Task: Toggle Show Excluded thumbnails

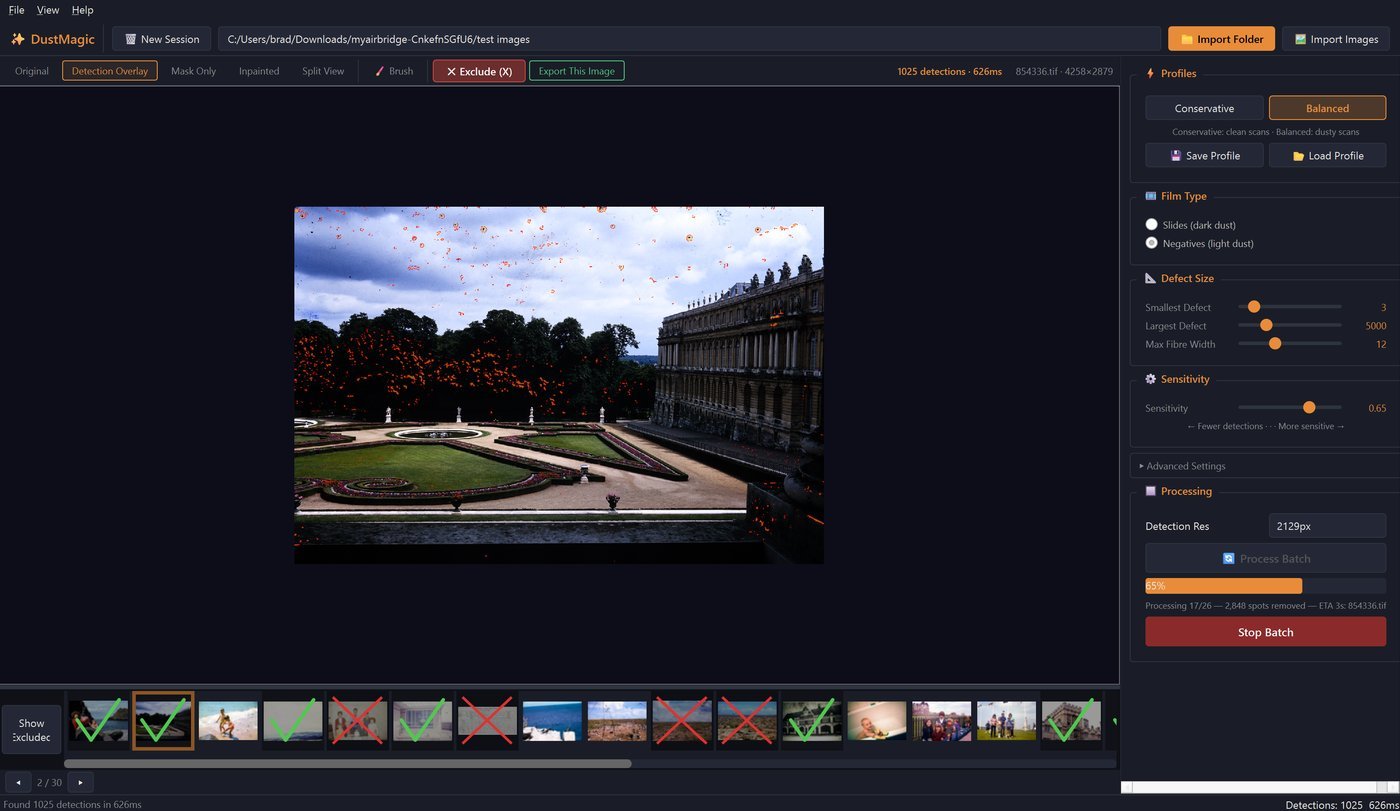Action: click(31, 730)
